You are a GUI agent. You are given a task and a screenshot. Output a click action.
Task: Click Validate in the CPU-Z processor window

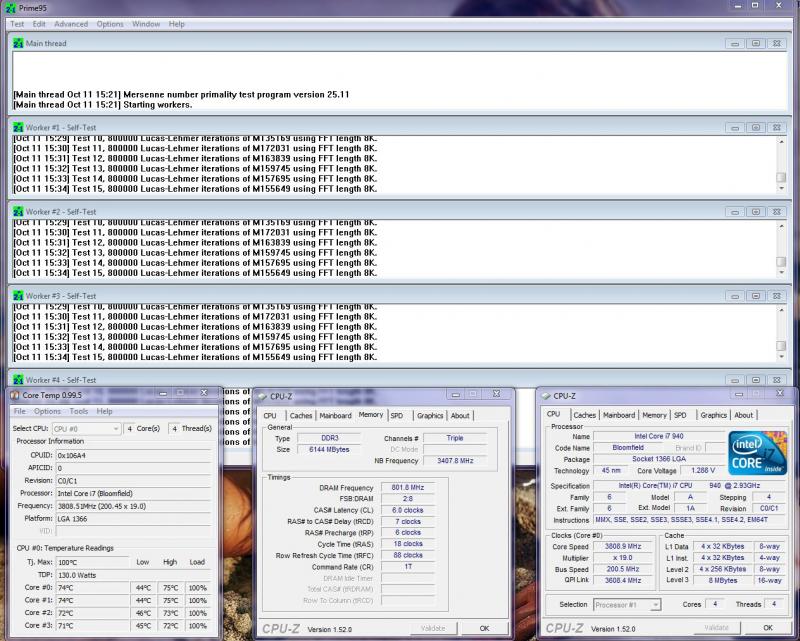(x=716, y=628)
